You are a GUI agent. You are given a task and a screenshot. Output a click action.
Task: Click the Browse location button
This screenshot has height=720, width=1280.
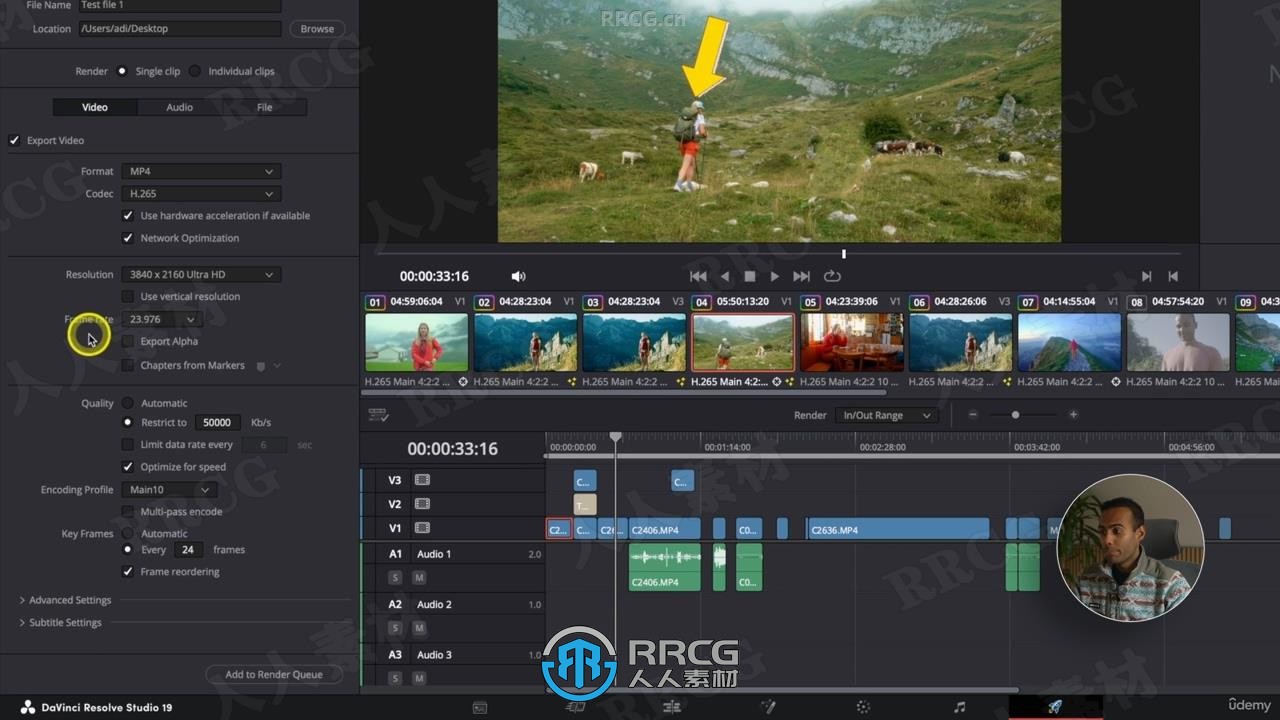317,29
